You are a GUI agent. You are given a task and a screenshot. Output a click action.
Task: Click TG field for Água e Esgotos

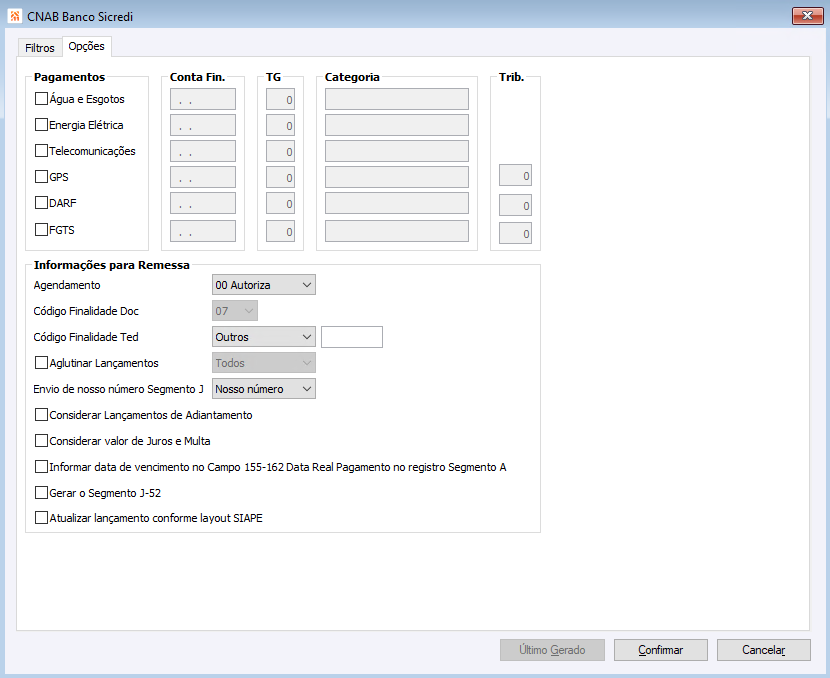pos(280,99)
